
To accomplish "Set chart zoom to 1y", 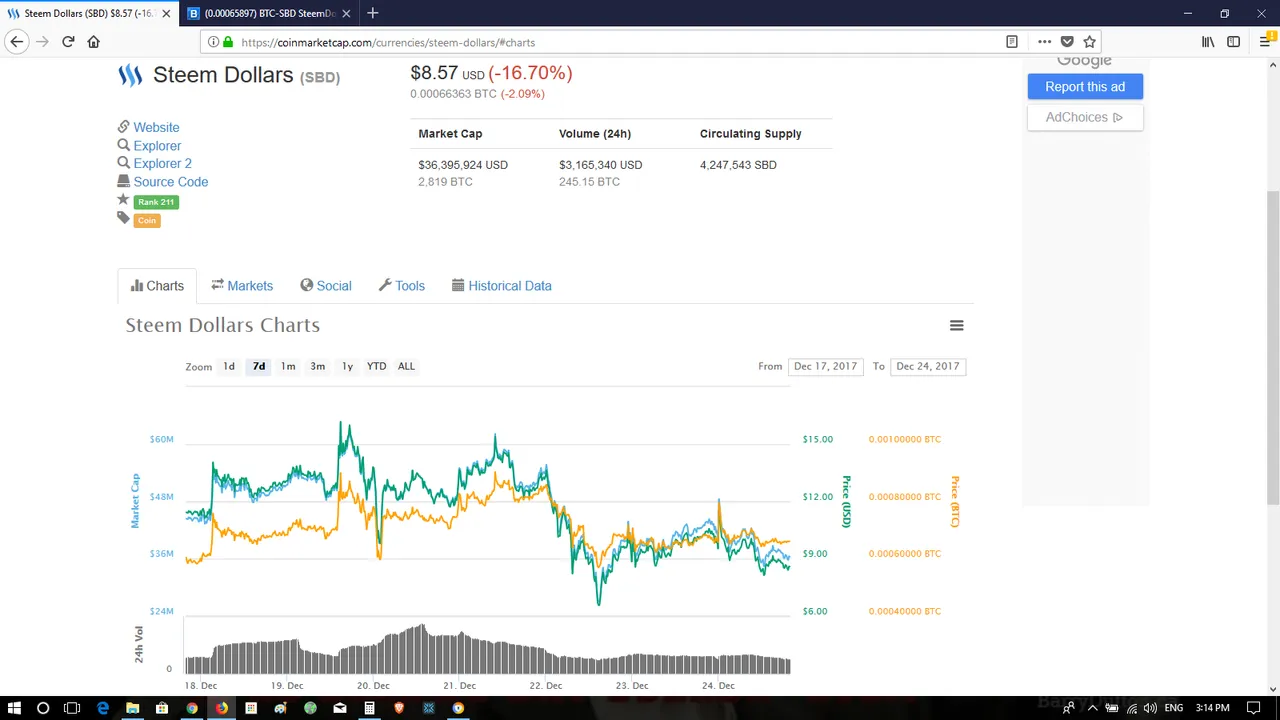I will 347,366.
